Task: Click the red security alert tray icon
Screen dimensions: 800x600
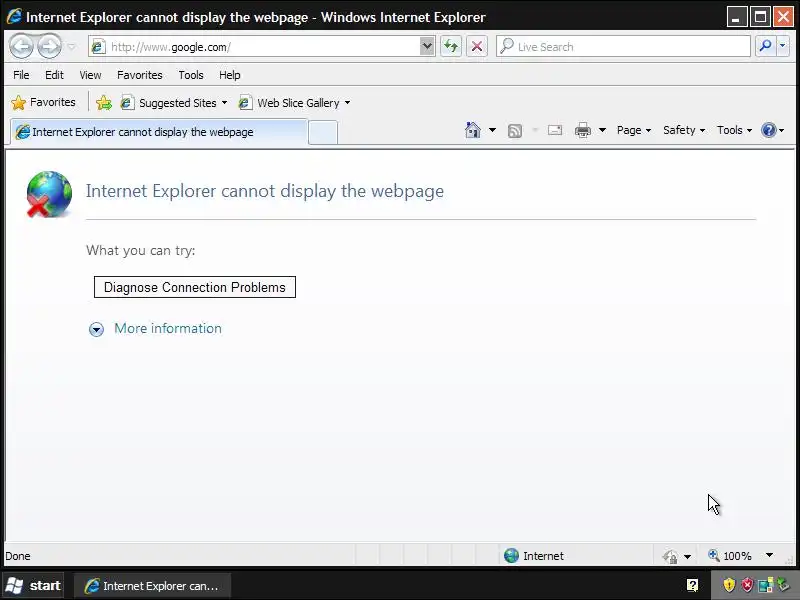Action: coord(747,585)
